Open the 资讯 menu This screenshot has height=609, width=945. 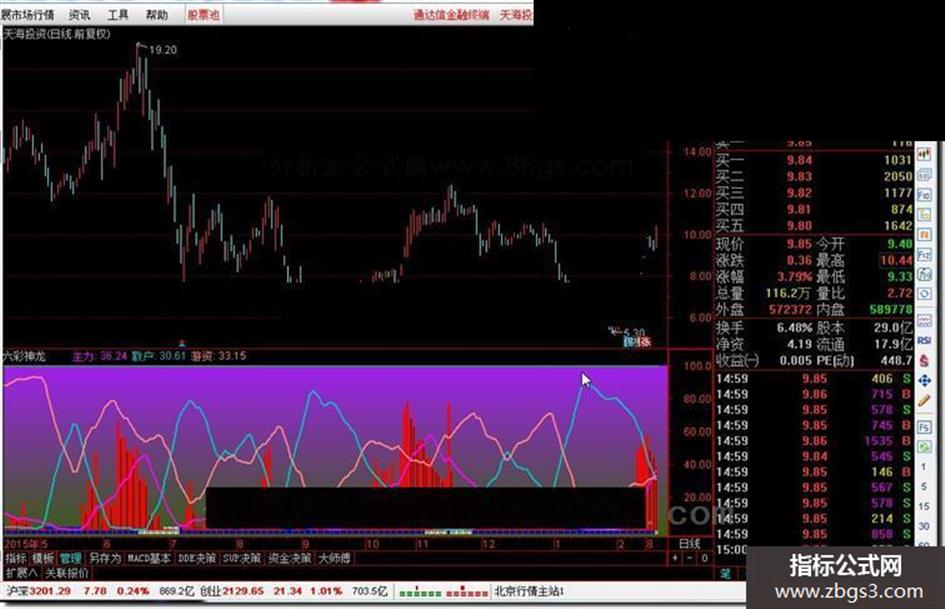[x=80, y=14]
